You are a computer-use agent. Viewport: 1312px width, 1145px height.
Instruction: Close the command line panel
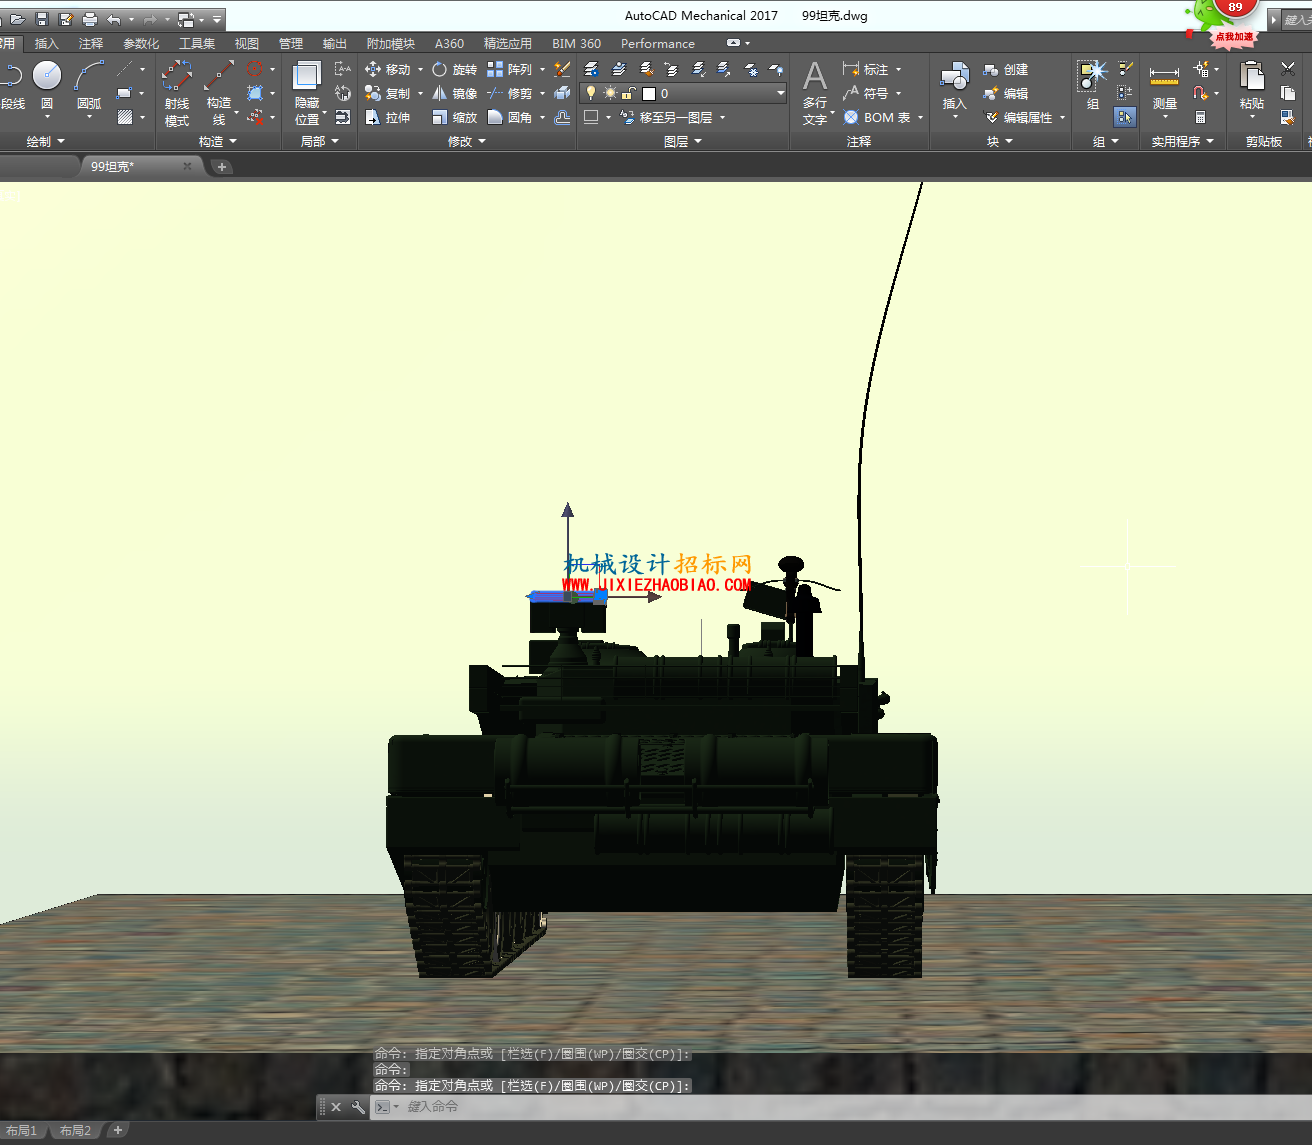[336, 1107]
